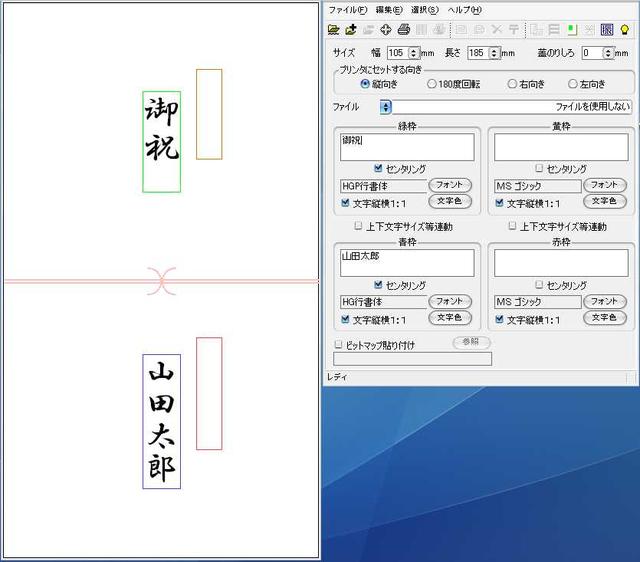
Task: Click the open file folder toolbar icon
Action: coord(334,29)
